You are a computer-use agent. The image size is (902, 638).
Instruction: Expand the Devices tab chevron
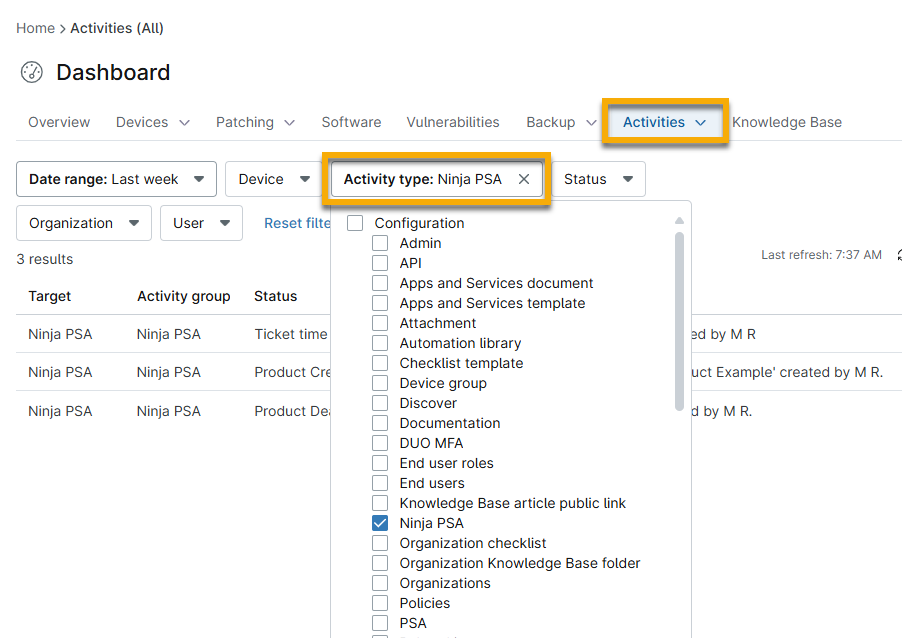(x=184, y=122)
